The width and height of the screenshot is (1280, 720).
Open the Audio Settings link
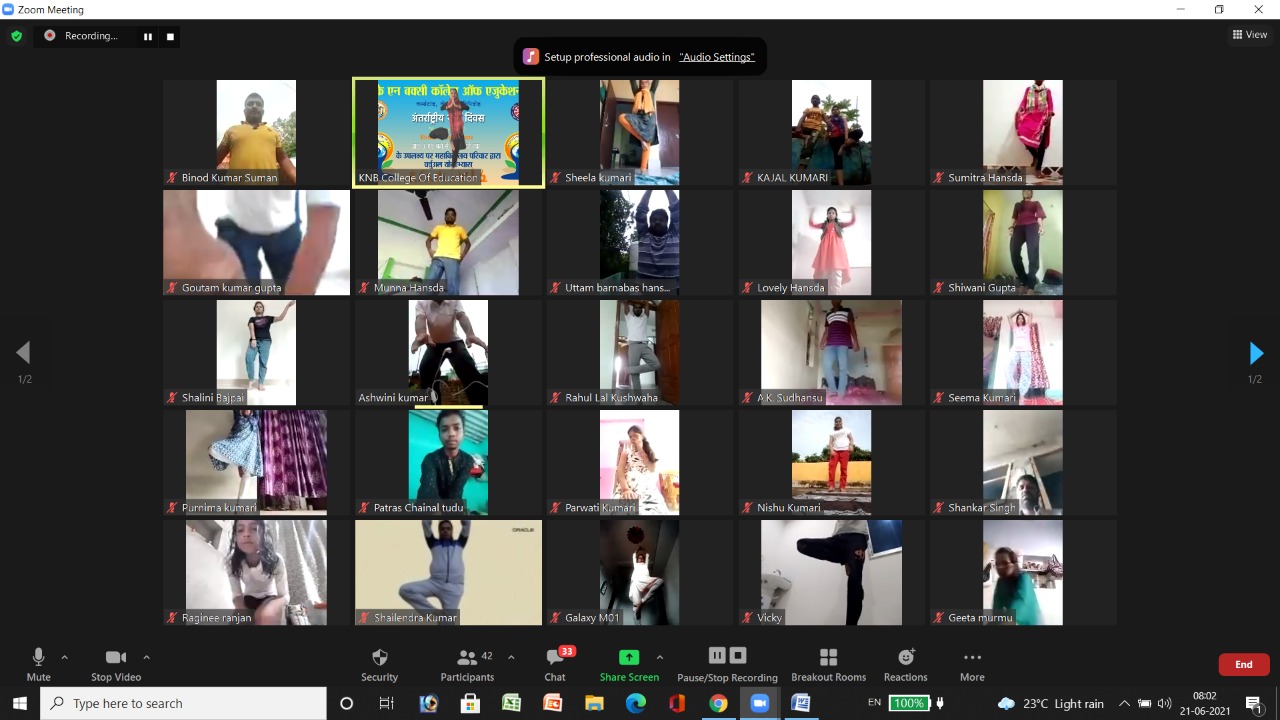[x=716, y=57]
